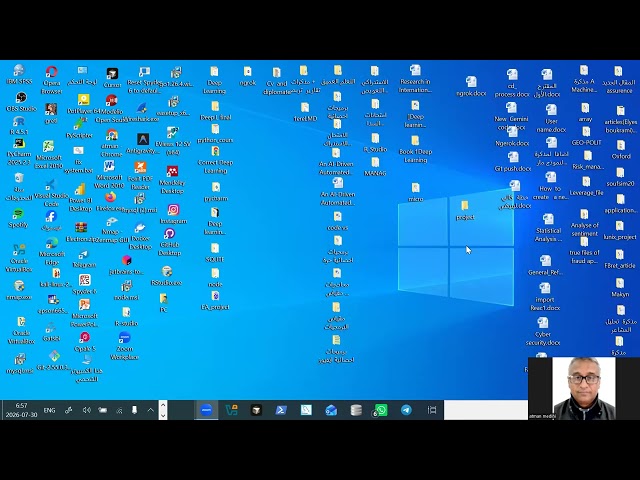640x480 pixels.
Task: Open the Leverage_file folder
Action: 586,186
